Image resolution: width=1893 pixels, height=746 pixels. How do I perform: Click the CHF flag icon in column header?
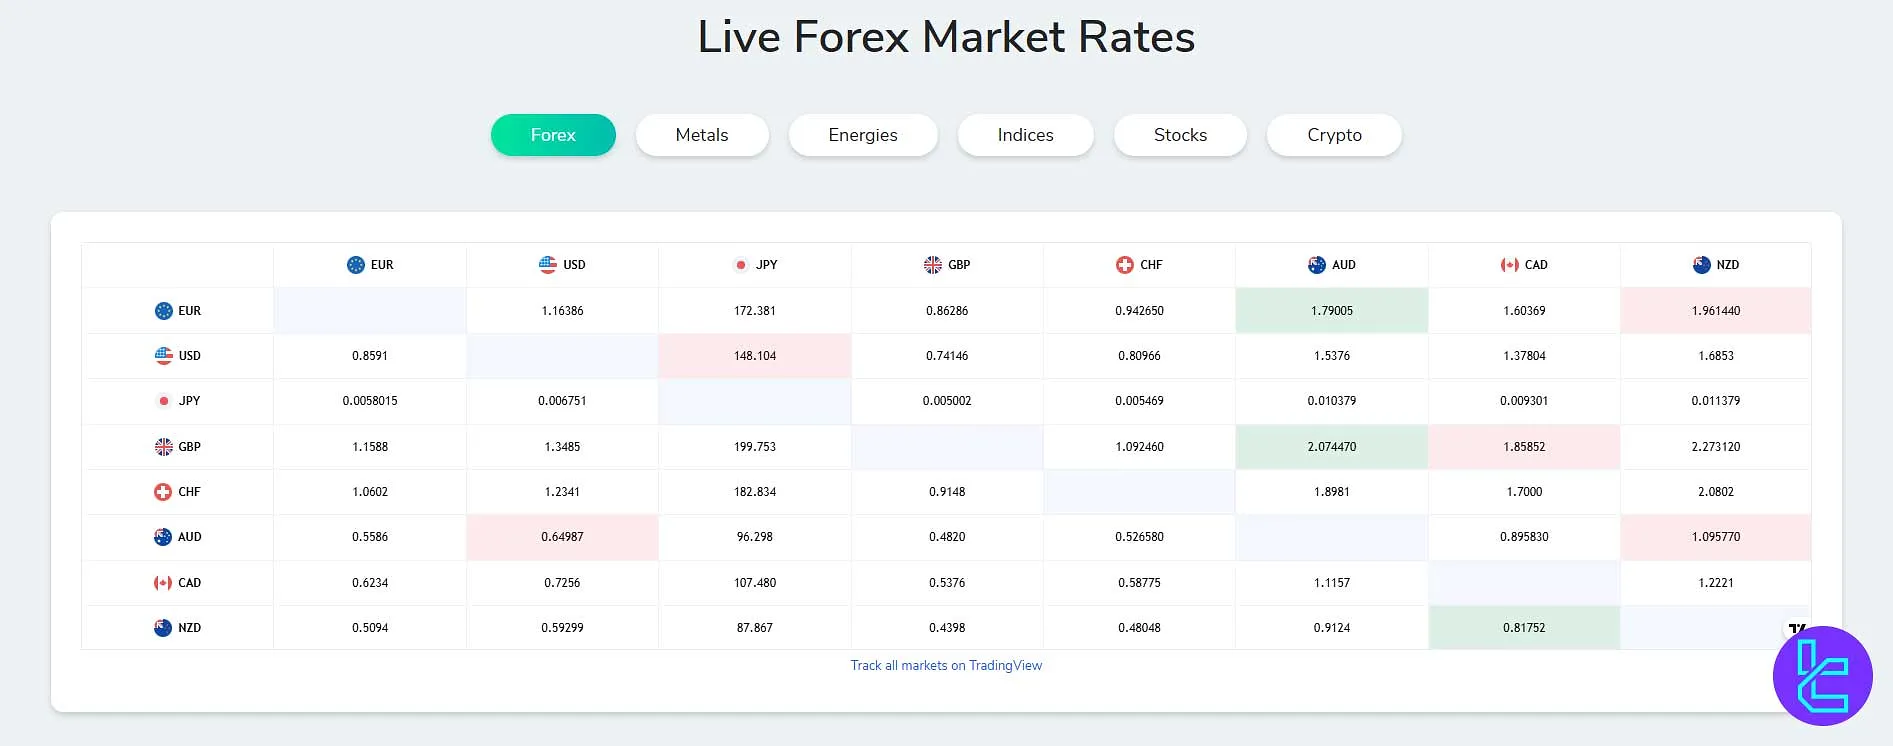1125,265
